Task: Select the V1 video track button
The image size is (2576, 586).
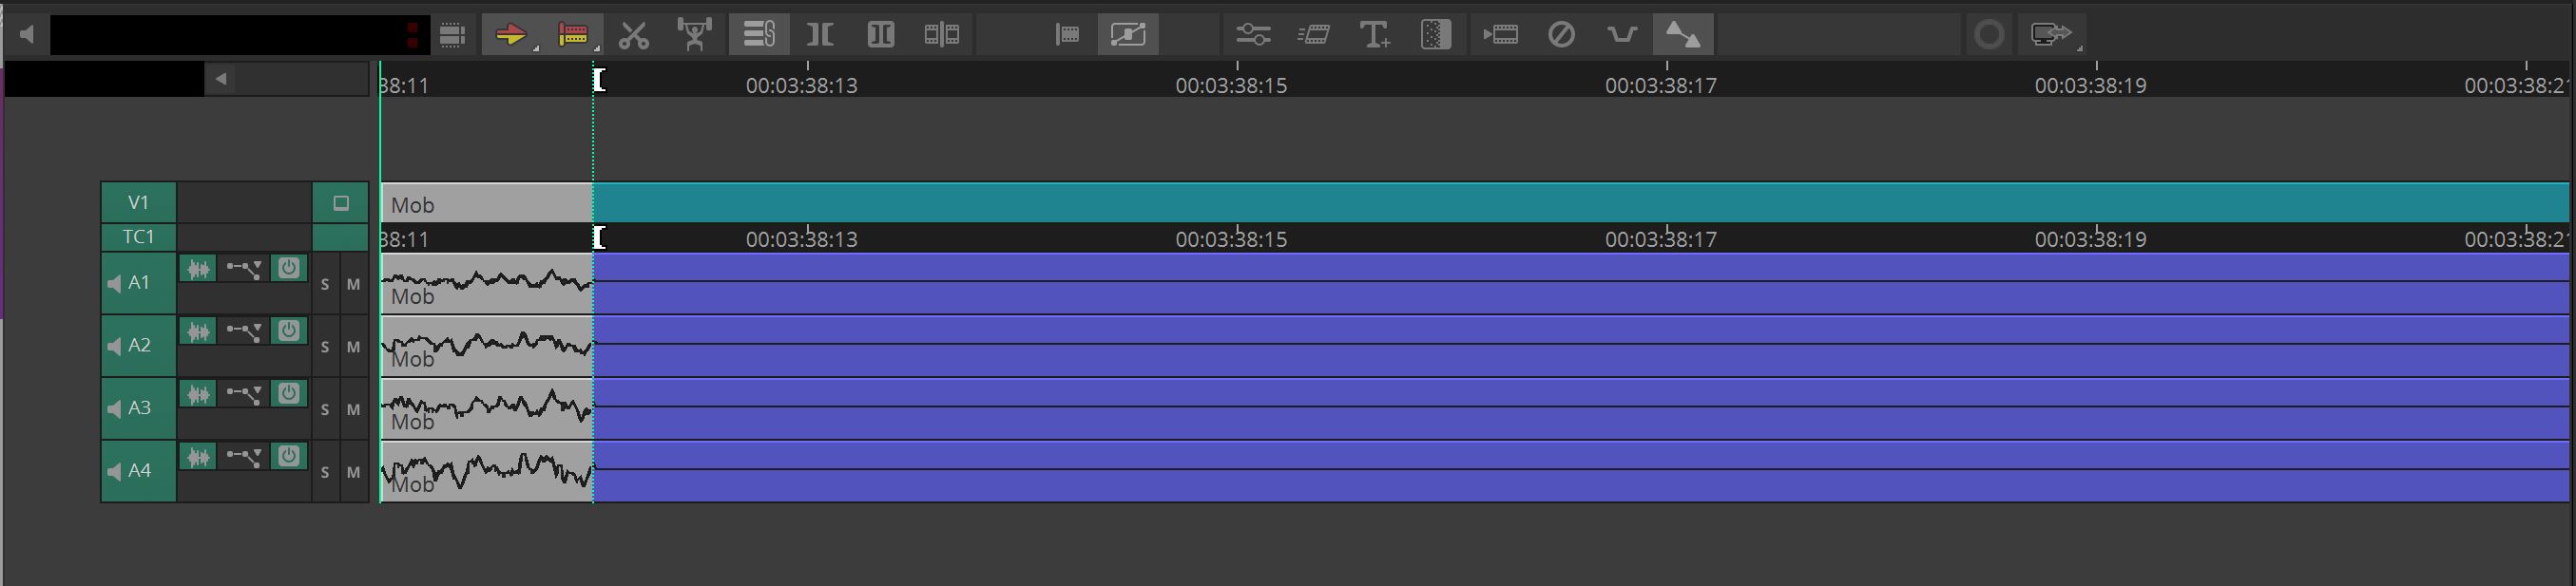Action: click(x=139, y=203)
